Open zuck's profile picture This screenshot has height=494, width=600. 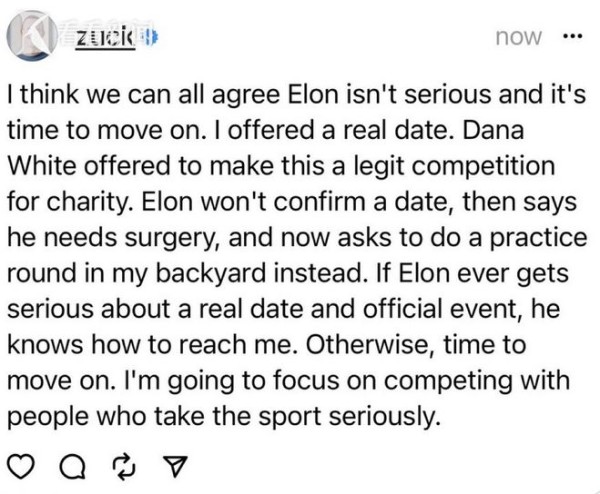coord(33,36)
